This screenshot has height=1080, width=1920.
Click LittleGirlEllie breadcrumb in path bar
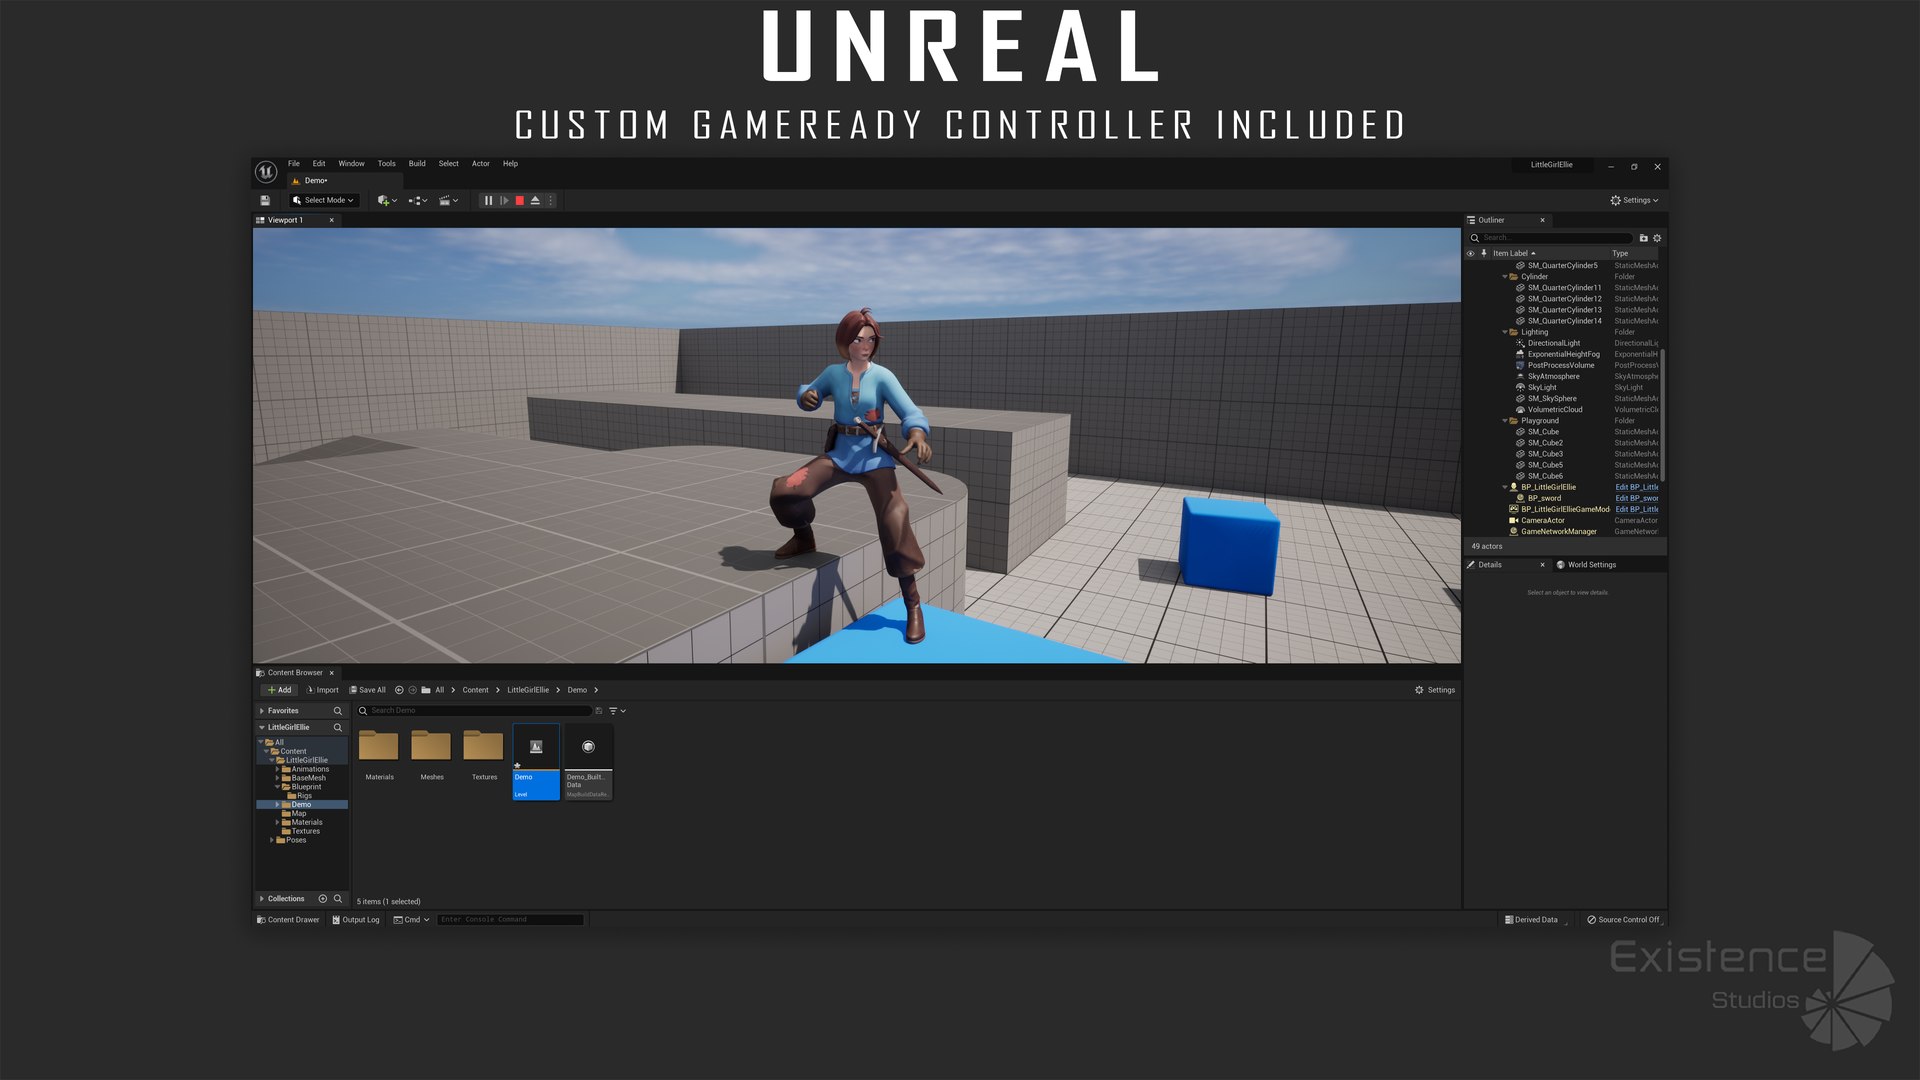pyautogui.click(x=528, y=690)
